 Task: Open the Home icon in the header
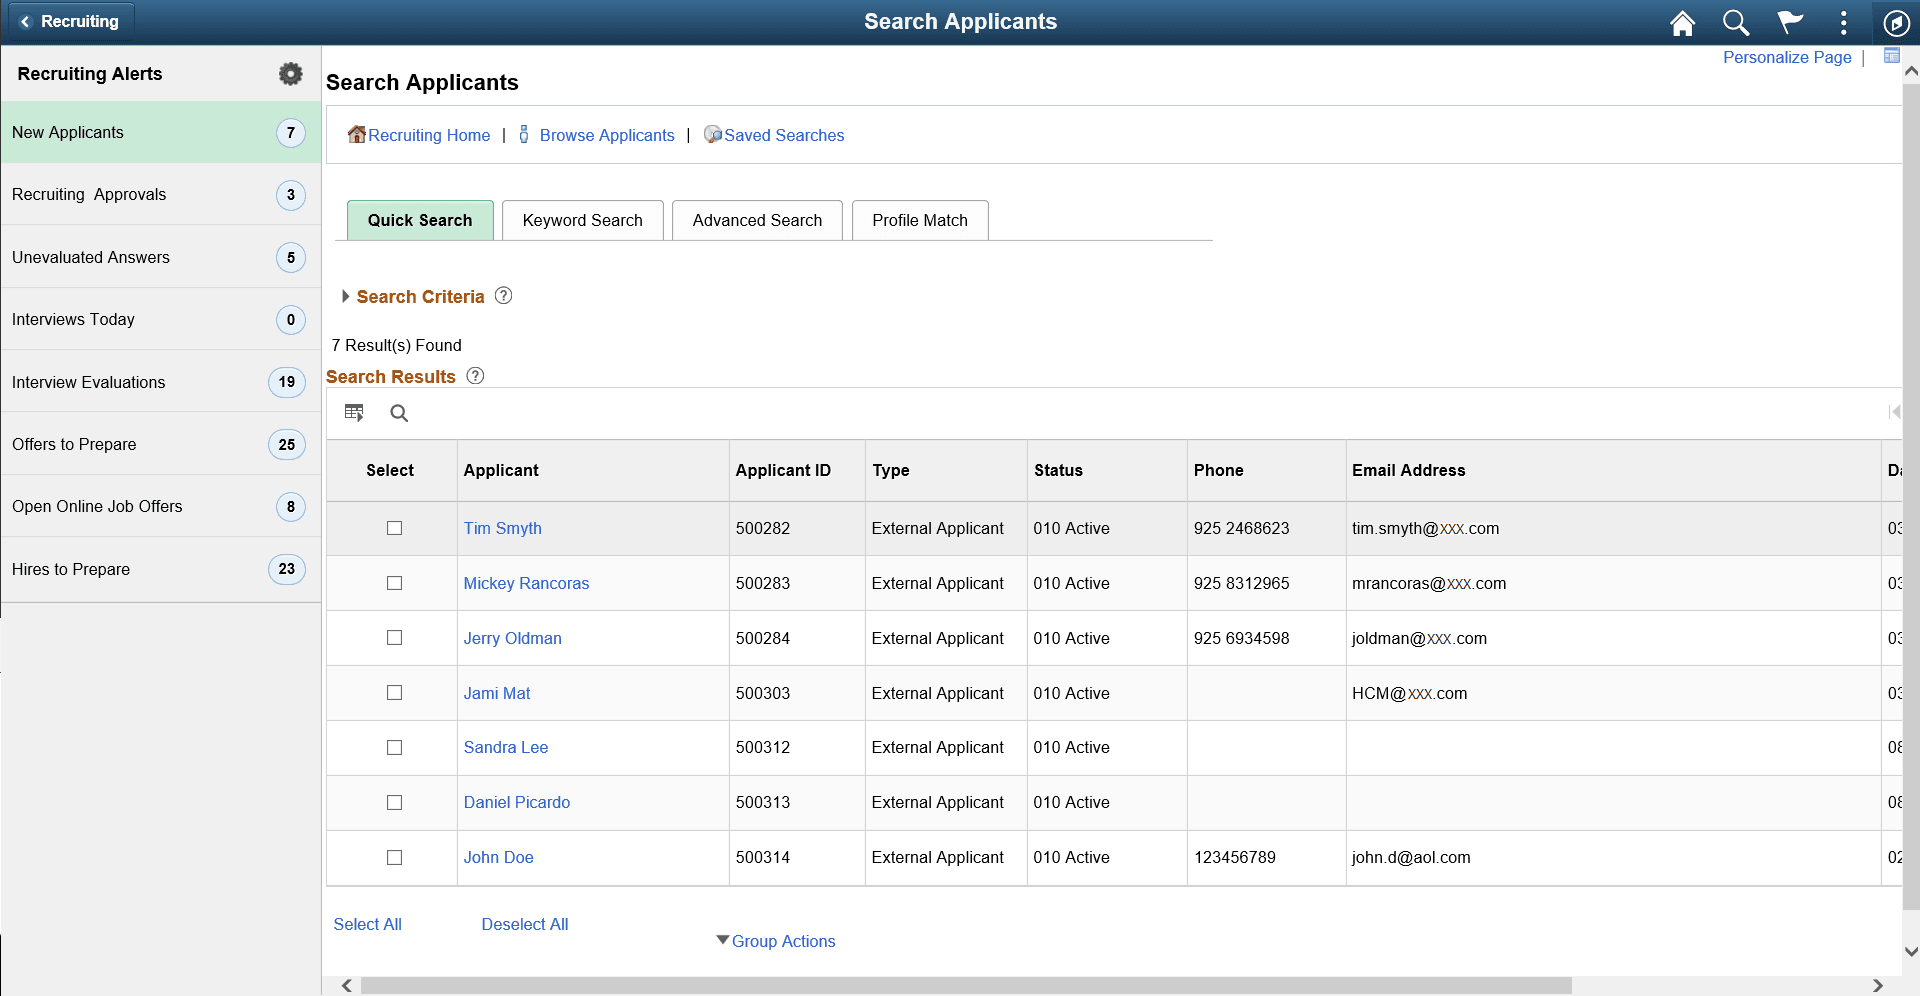(x=1683, y=23)
